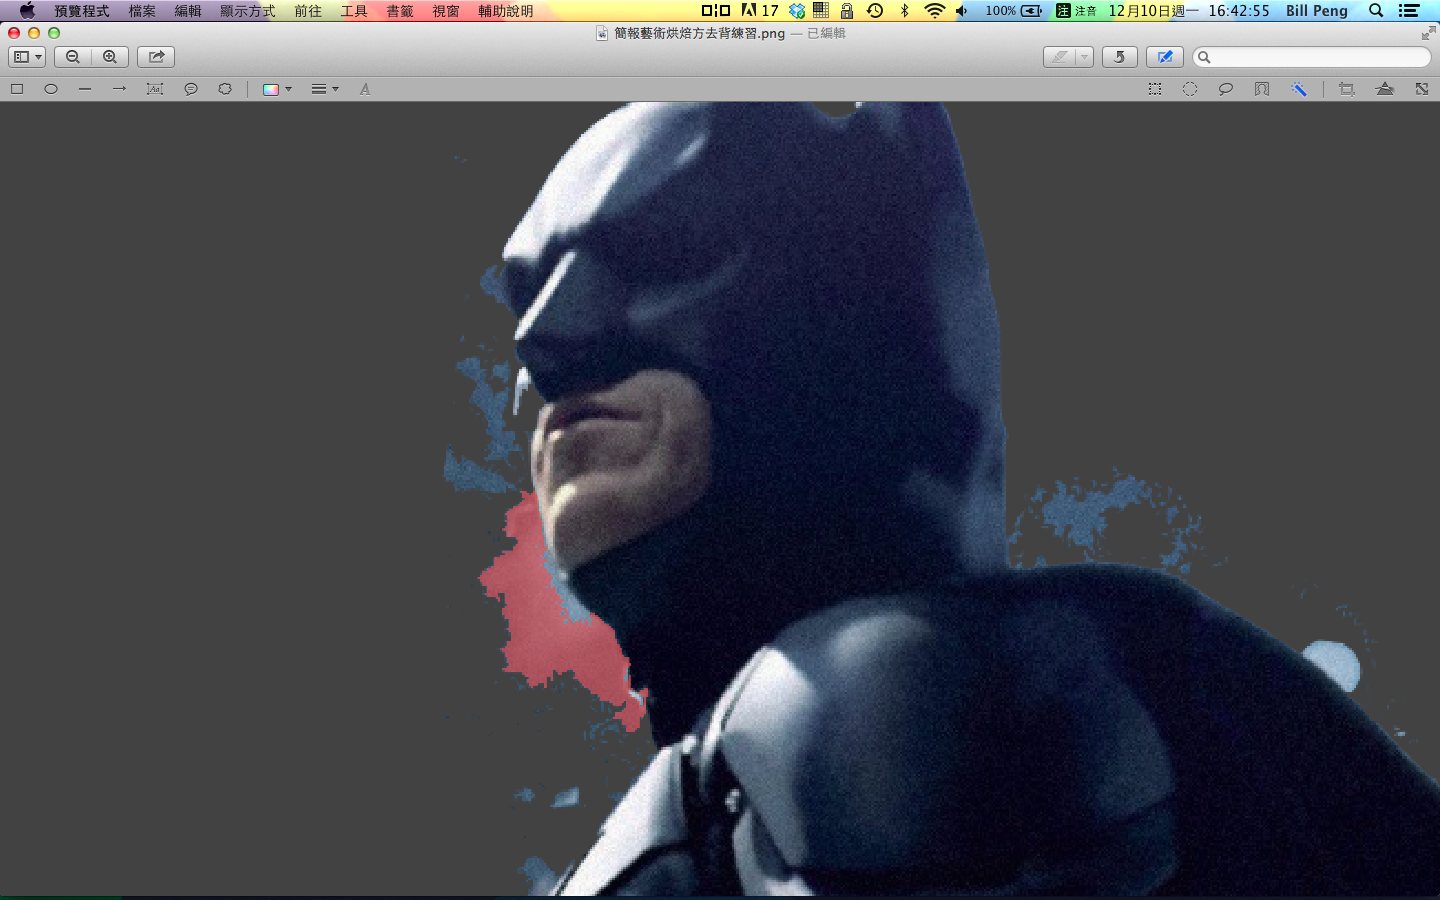The height and width of the screenshot is (900, 1440).
Task: Toggle the Edit toolbar button
Action: pyautogui.click(x=1165, y=57)
